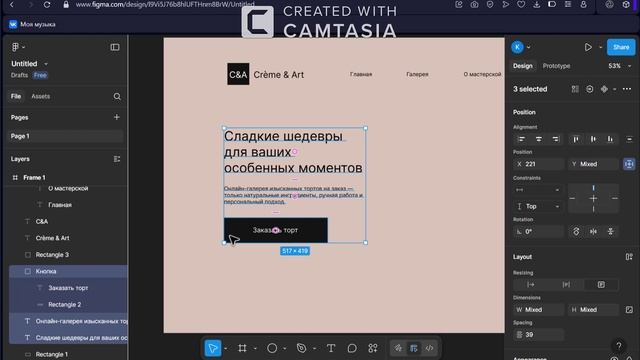This screenshot has height=360, width=640.
Task: Reload the page in the browser
Action: tap(47, 5)
